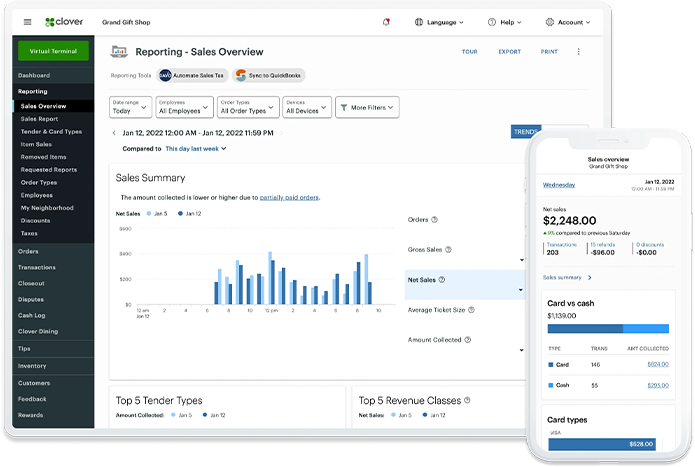
Task: Click the Automate Sales Tax tool
Action: (192, 75)
